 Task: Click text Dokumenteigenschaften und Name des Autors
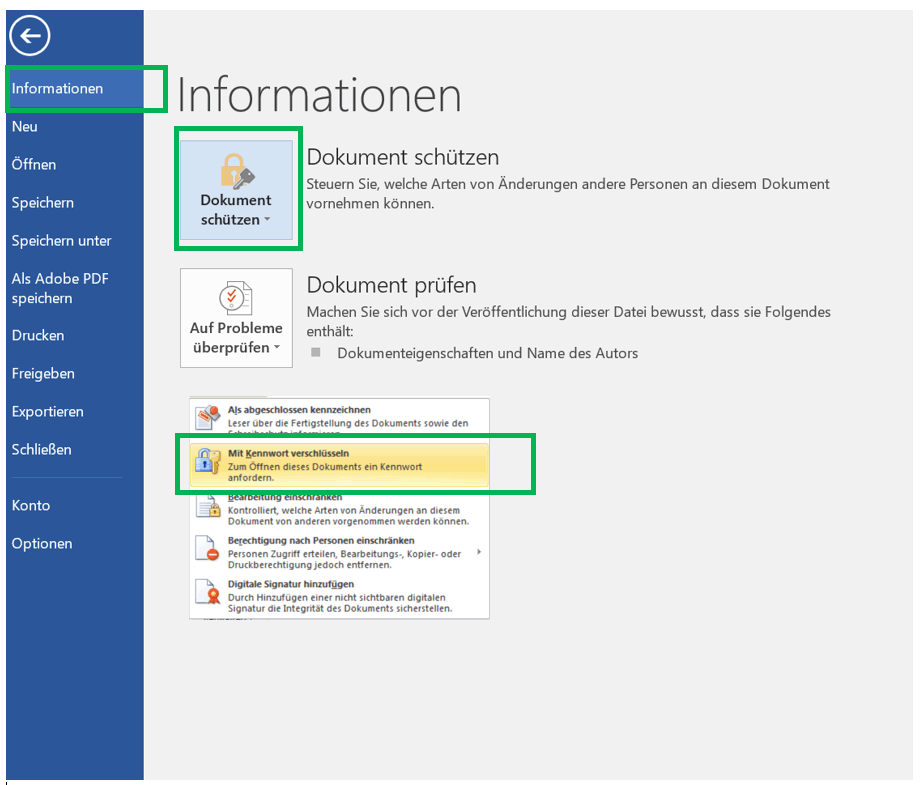tap(488, 353)
